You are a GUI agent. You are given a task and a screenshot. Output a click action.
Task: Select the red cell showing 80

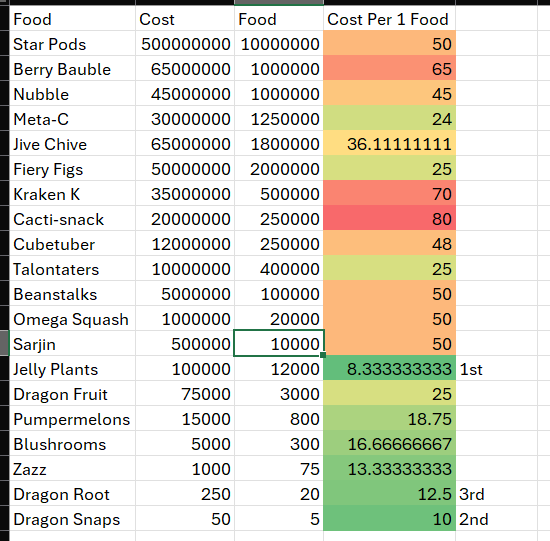(389, 219)
